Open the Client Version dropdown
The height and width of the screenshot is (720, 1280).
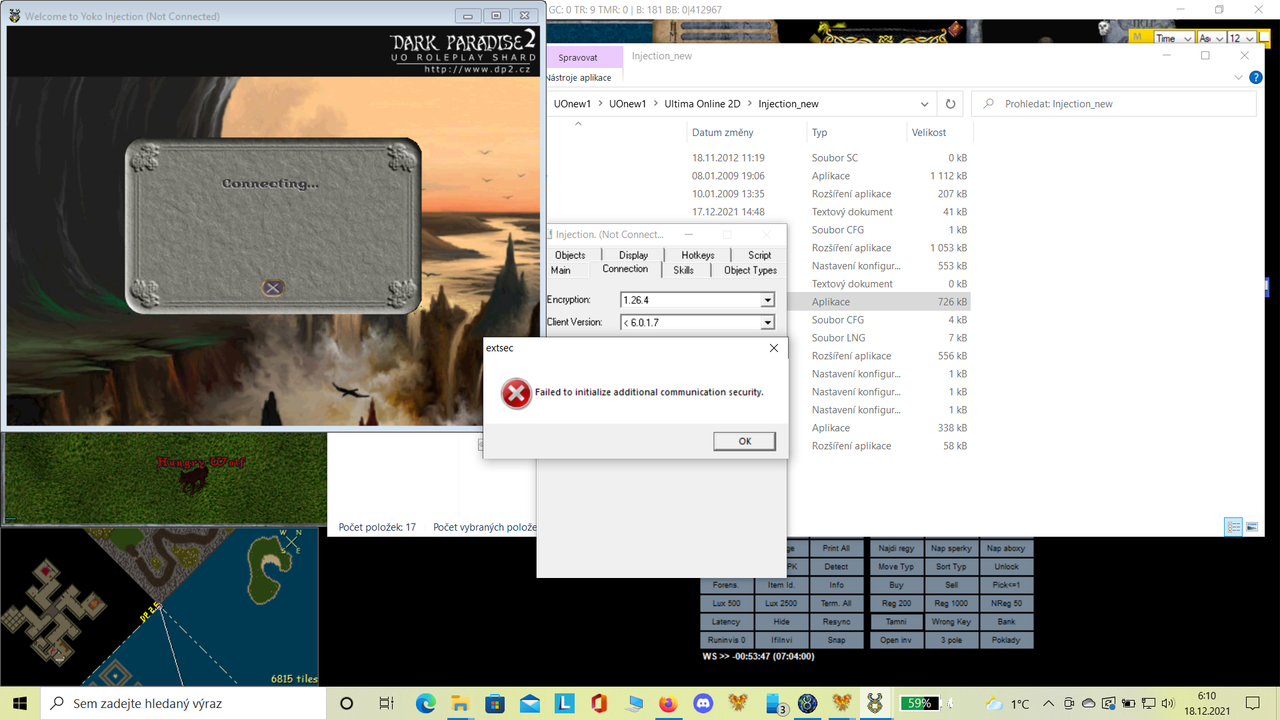click(767, 322)
